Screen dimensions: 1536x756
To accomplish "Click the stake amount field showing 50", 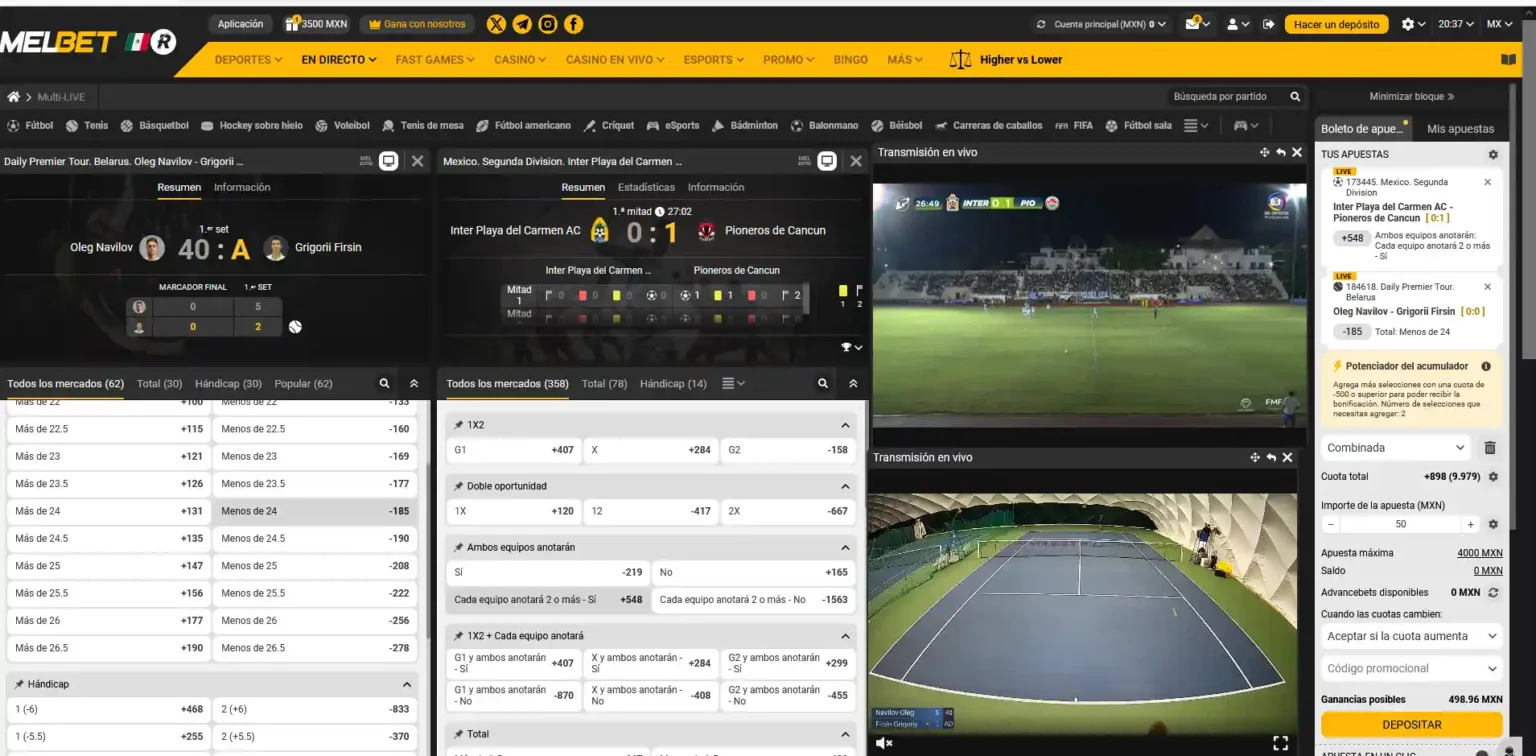I will [x=1400, y=524].
